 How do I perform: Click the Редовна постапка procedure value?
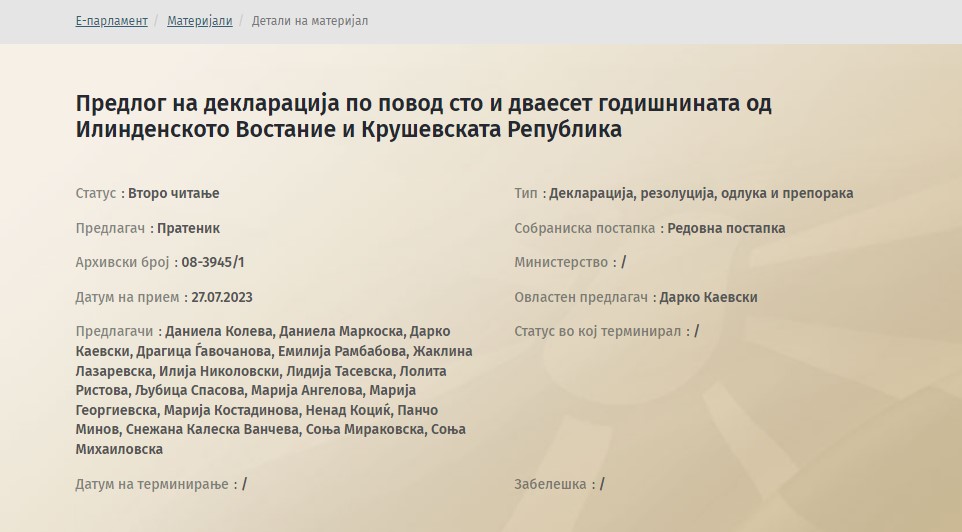(x=725, y=228)
